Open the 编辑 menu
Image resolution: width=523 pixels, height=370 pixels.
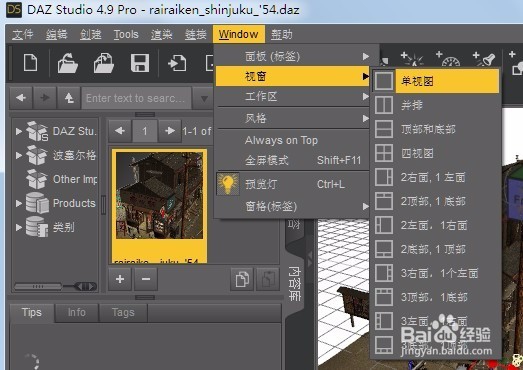pos(56,34)
